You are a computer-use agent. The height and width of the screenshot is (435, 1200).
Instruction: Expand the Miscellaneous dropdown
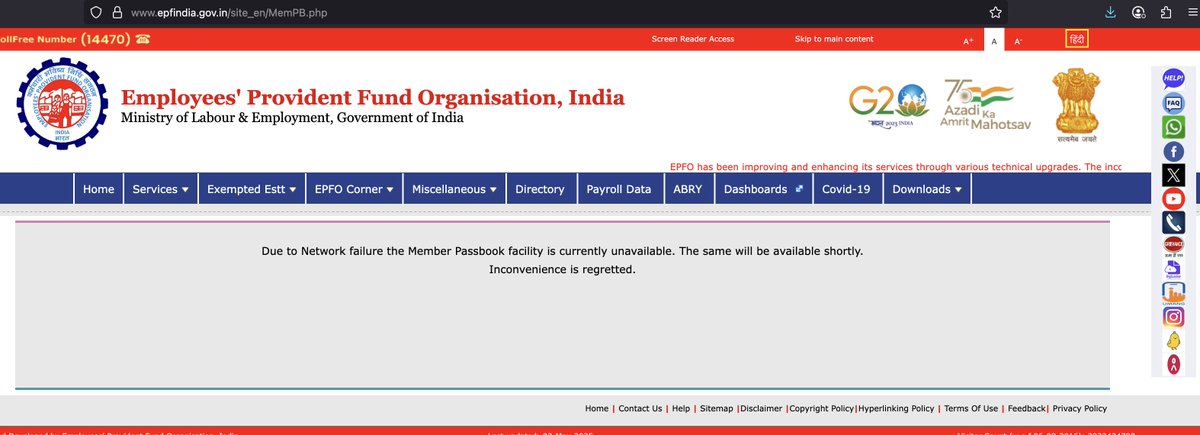tap(454, 189)
